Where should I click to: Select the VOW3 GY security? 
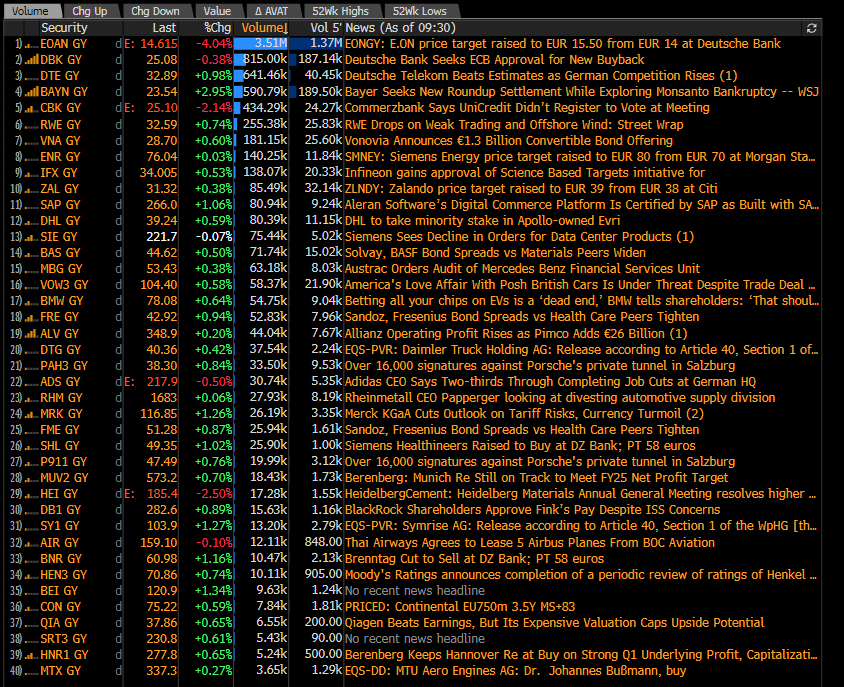64,285
